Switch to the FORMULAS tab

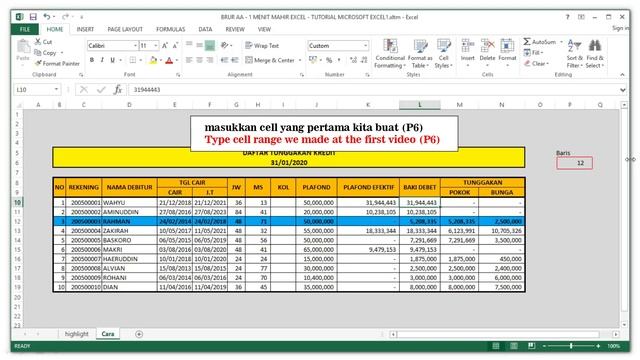tap(171, 29)
